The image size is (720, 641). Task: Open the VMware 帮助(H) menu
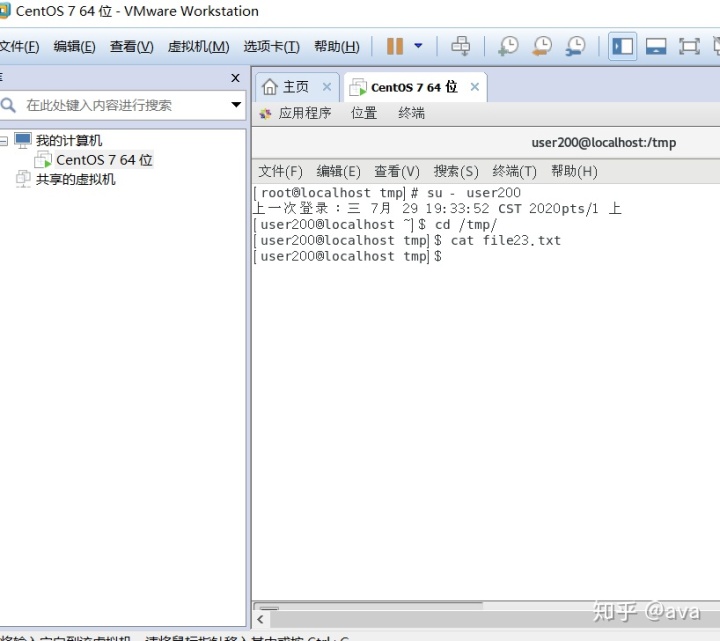click(x=337, y=46)
